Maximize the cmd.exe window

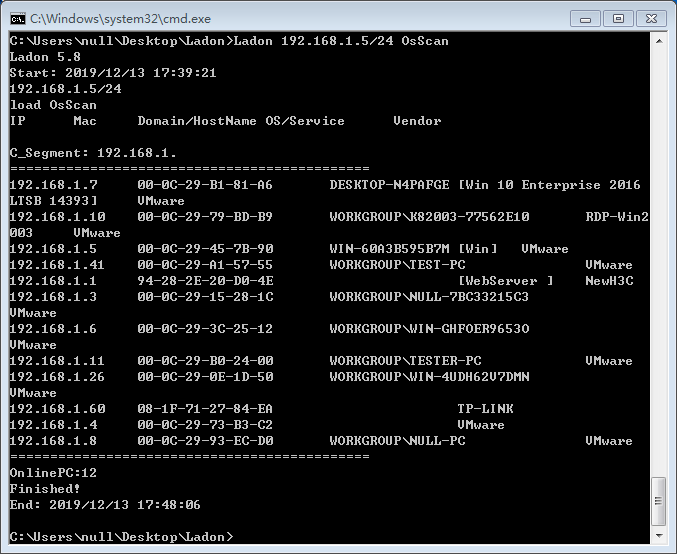coord(618,19)
